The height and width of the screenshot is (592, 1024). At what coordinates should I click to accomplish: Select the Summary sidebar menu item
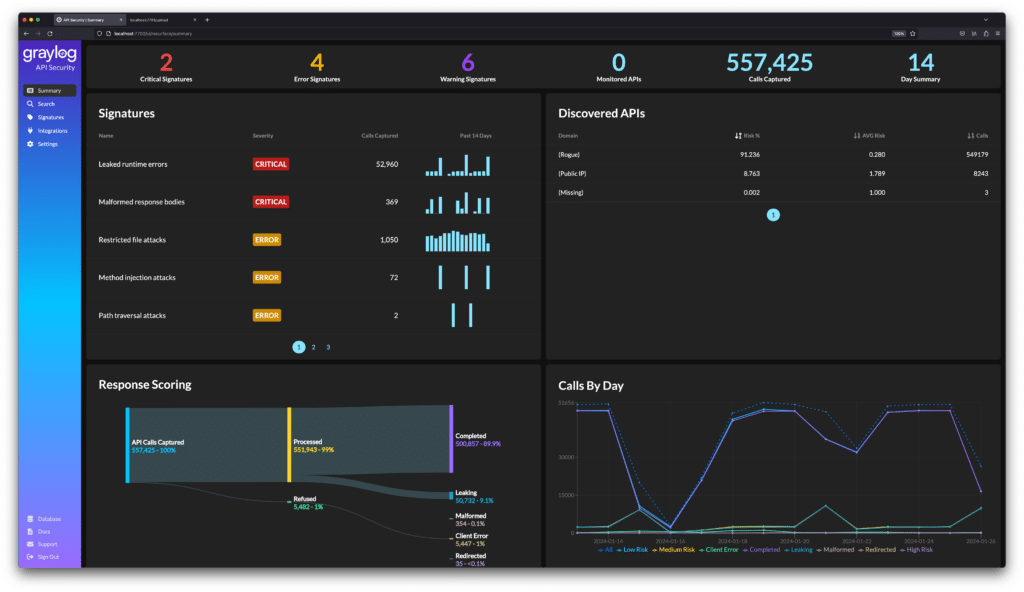(49, 91)
